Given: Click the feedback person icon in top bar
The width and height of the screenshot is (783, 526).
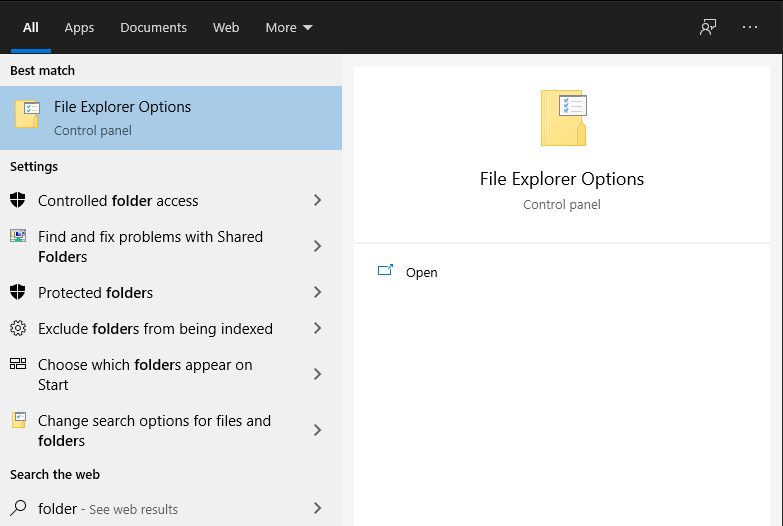Looking at the screenshot, I should pos(708,27).
